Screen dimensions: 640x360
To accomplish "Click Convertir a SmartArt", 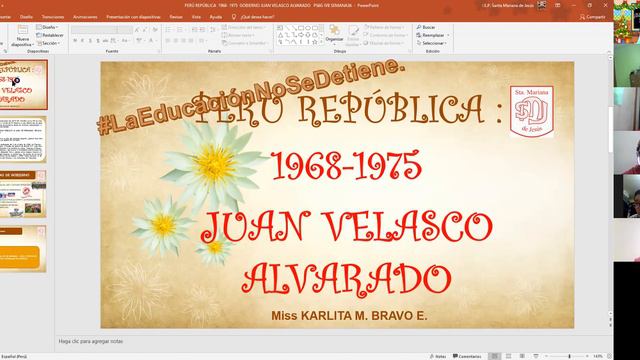I will [244, 43].
